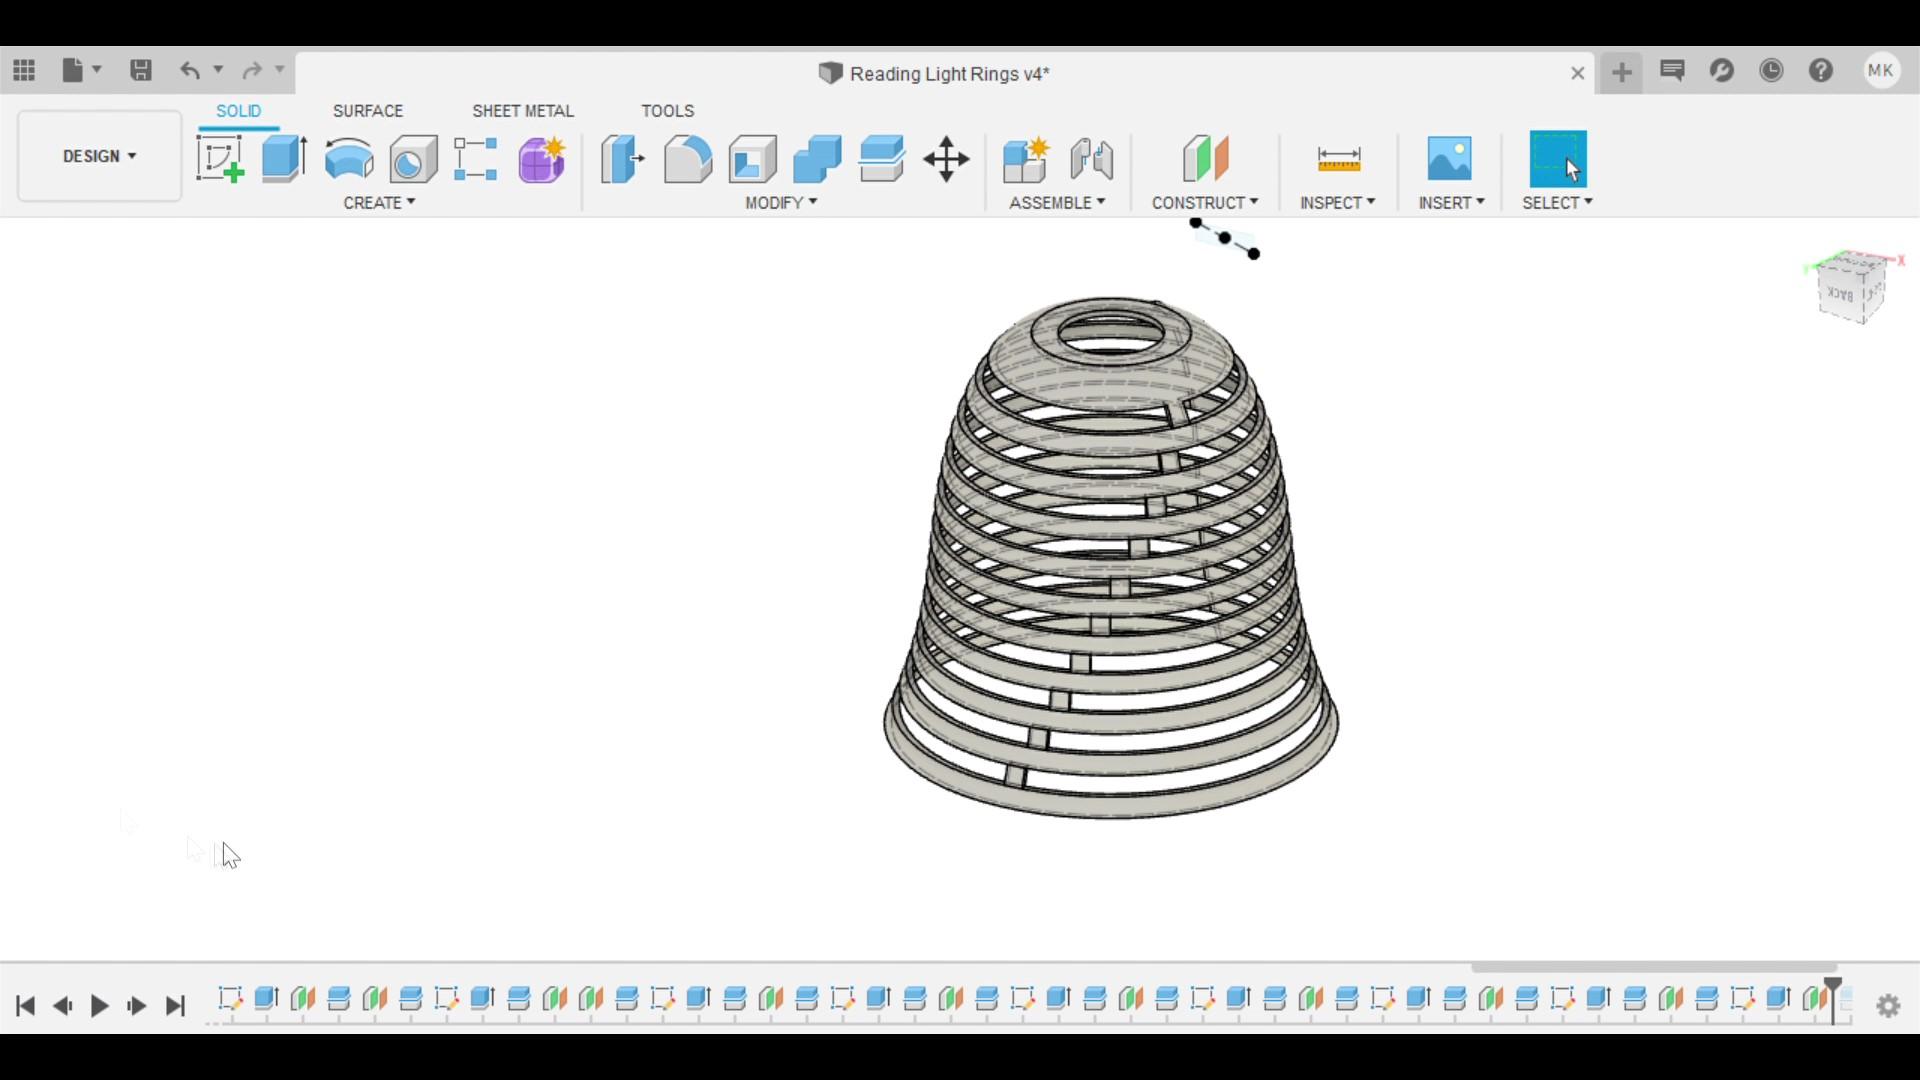
Task: Switch to the SURFACE tab
Action: click(368, 111)
